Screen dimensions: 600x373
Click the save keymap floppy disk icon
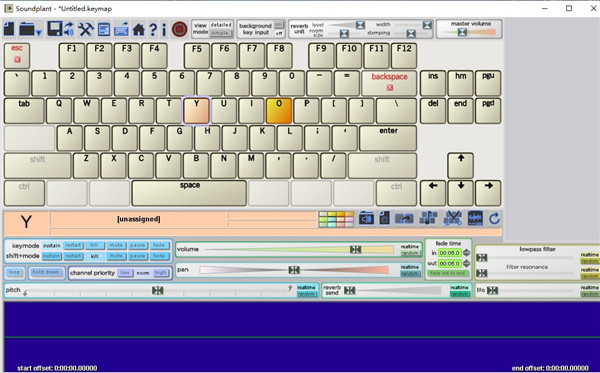click(x=54, y=29)
